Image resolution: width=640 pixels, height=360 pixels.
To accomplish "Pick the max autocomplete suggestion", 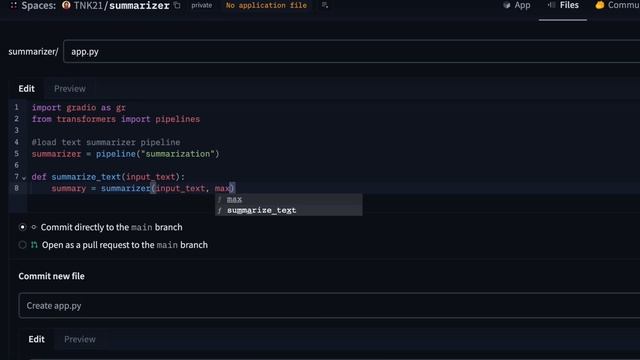I will point(288,199).
